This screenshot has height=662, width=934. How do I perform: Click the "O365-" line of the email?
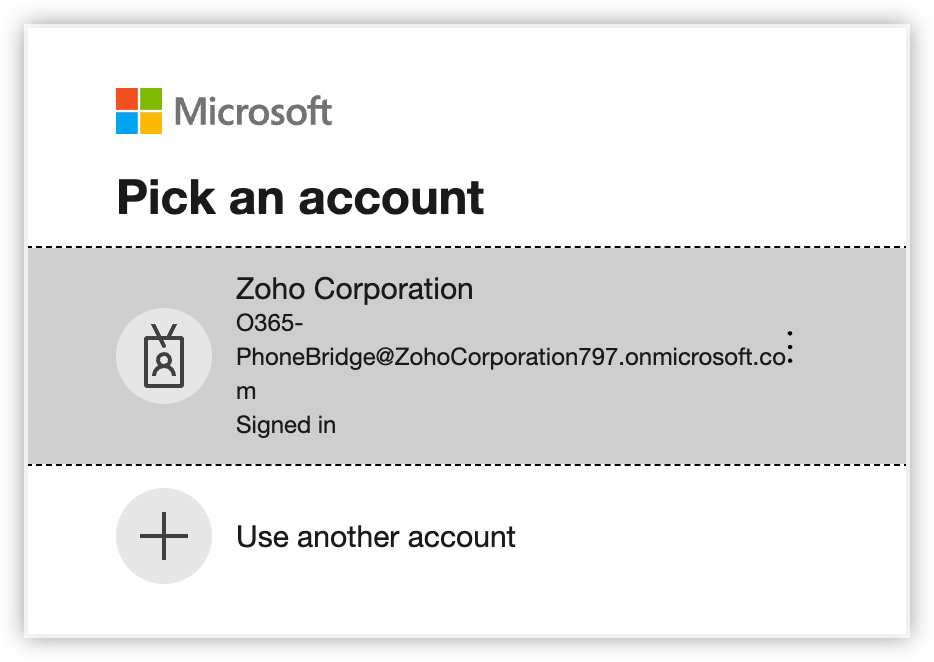pyautogui.click(x=269, y=324)
